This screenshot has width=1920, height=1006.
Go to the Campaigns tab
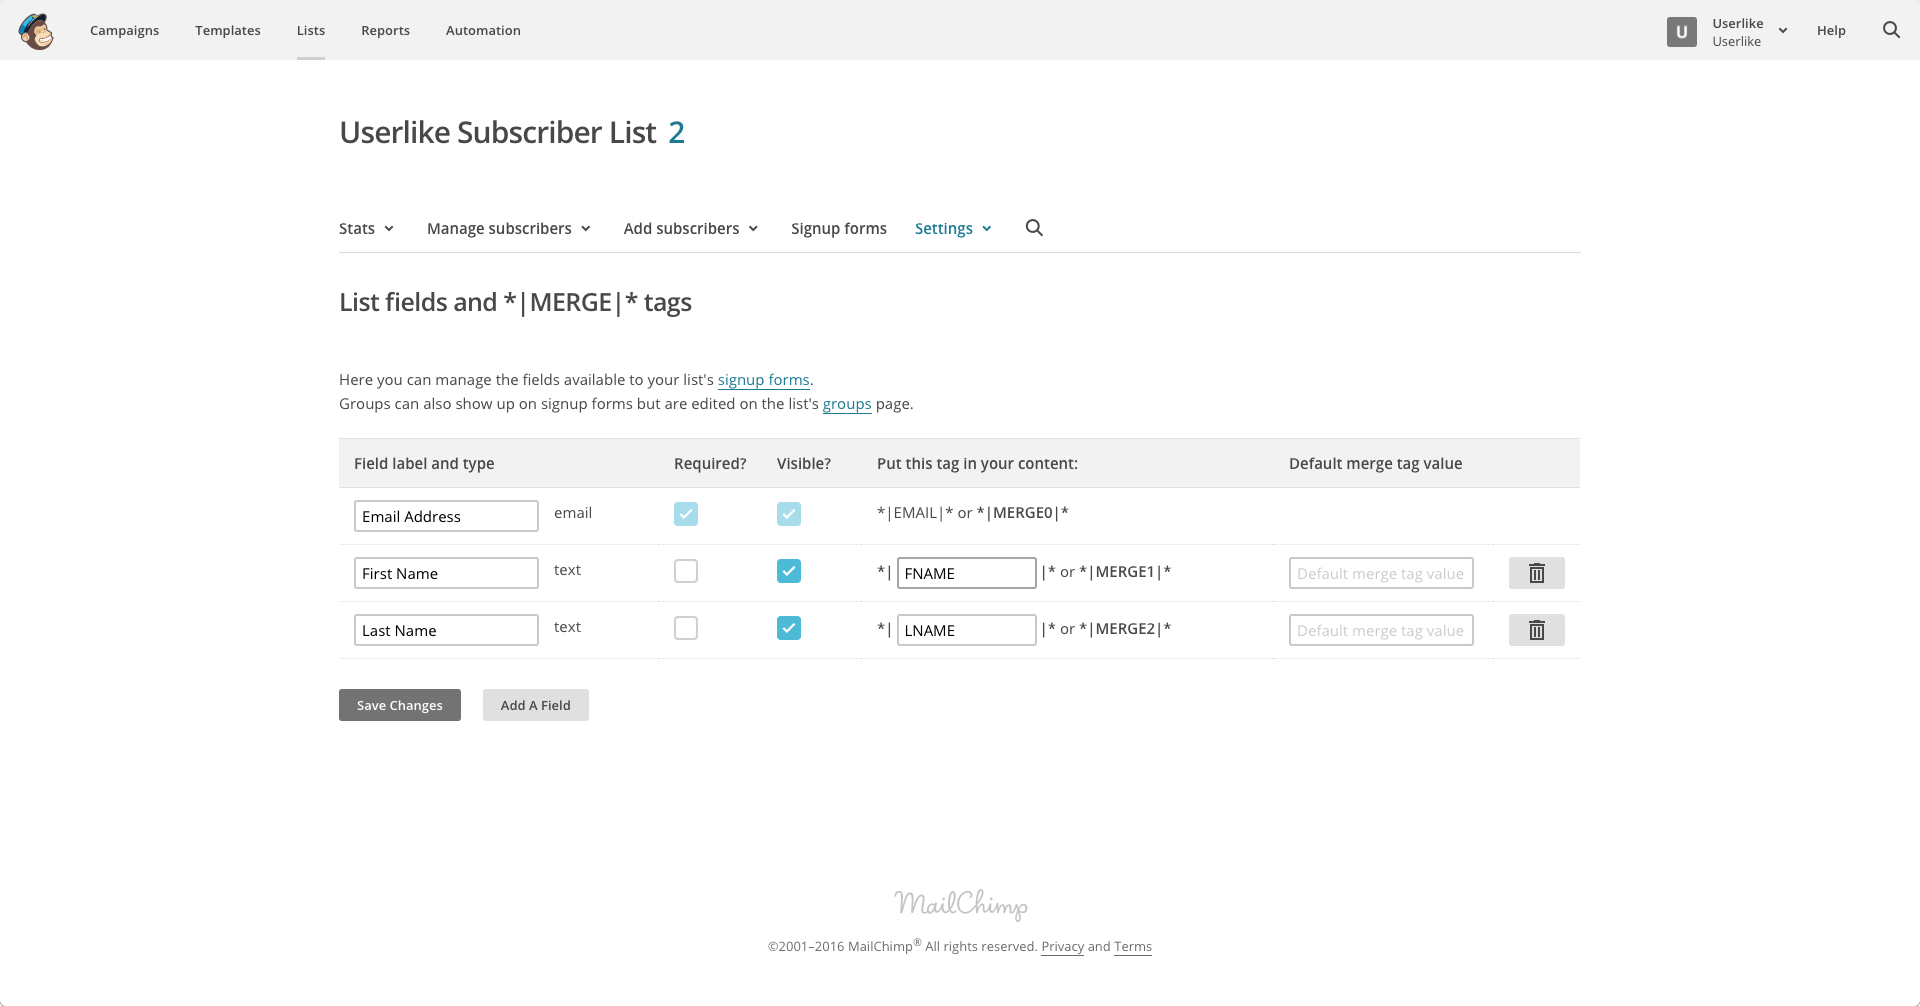[x=124, y=31]
